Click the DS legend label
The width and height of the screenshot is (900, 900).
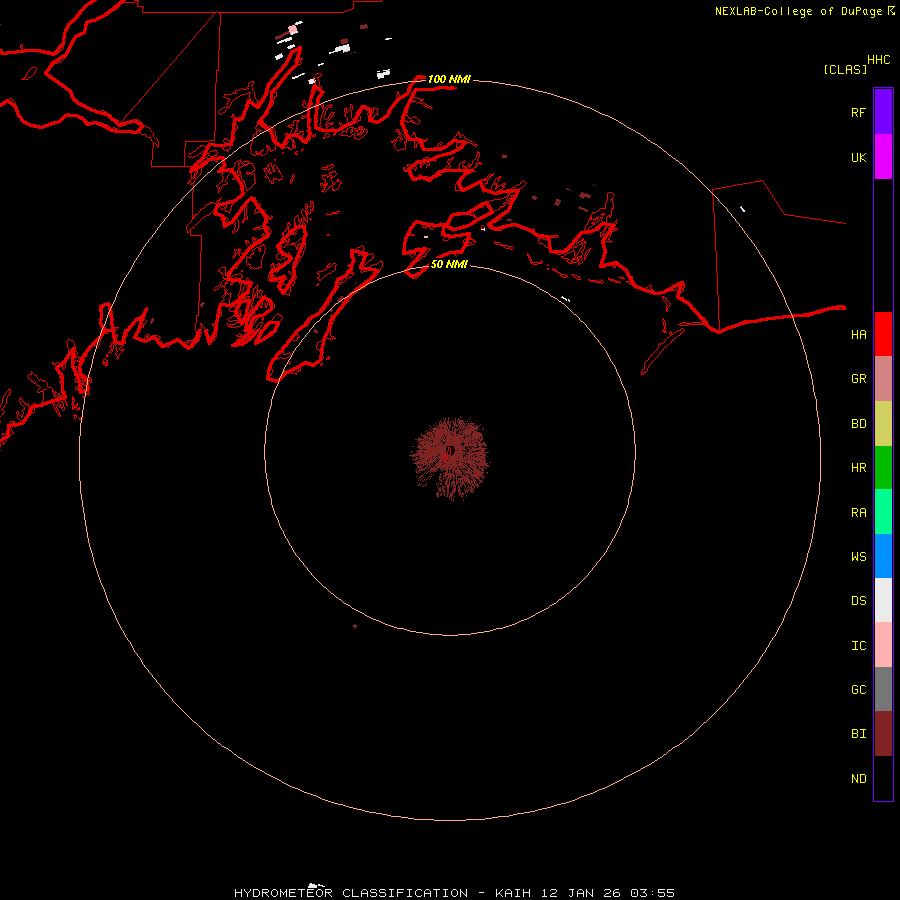(x=858, y=601)
